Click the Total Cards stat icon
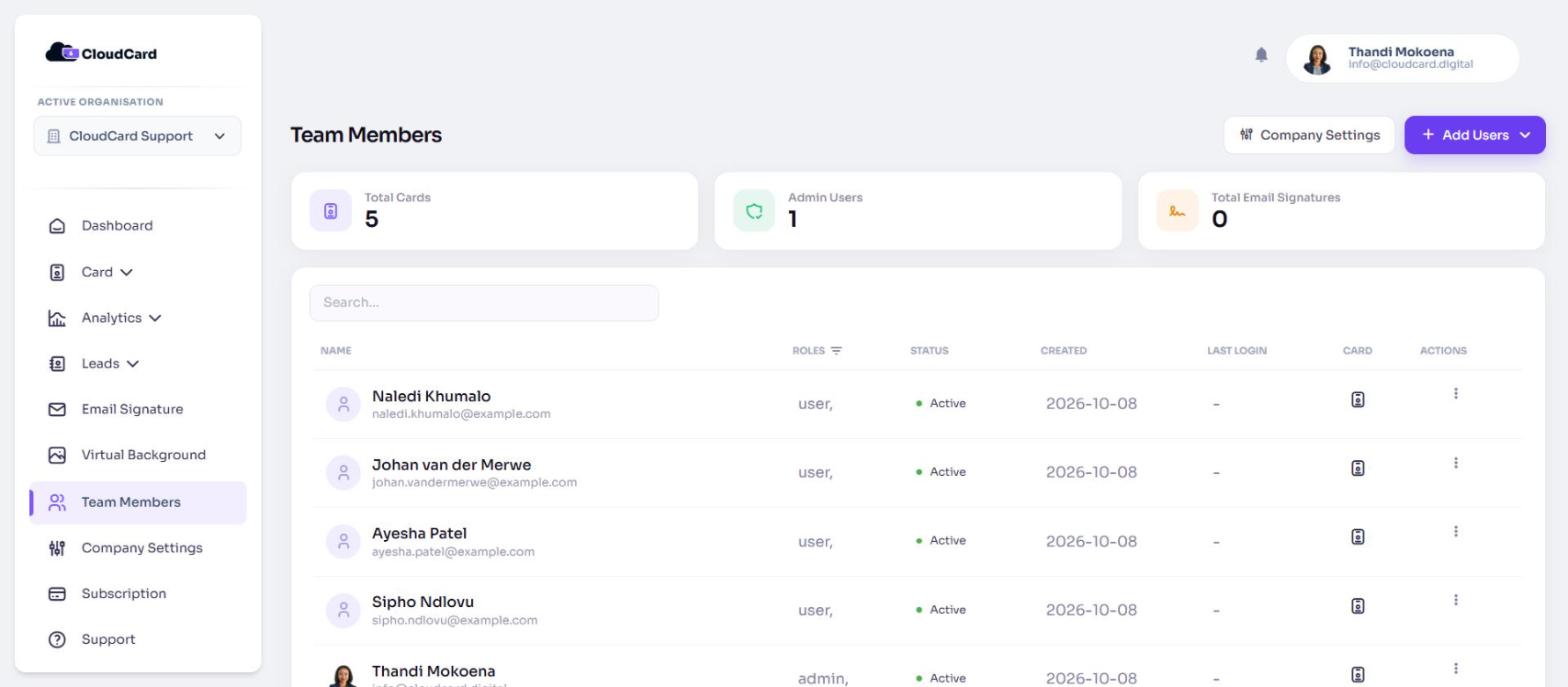 coord(331,210)
